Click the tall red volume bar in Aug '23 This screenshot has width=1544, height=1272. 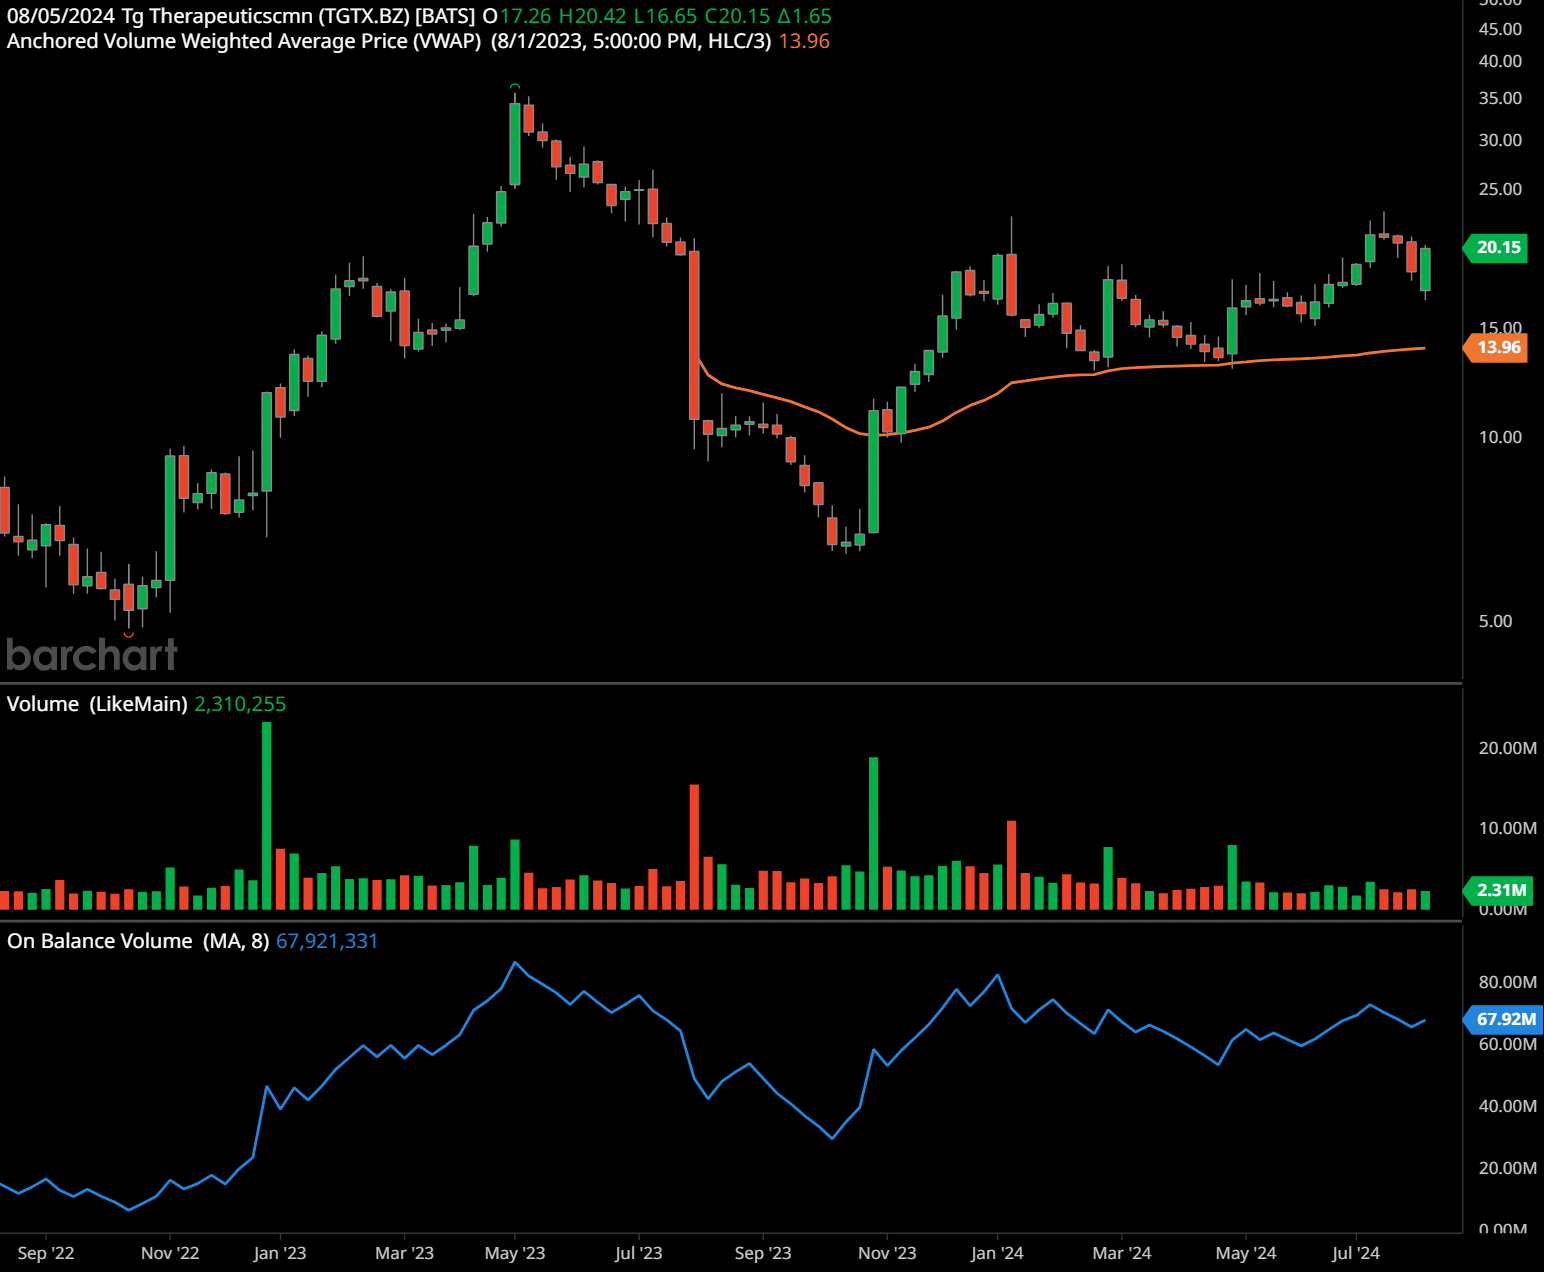point(694,846)
